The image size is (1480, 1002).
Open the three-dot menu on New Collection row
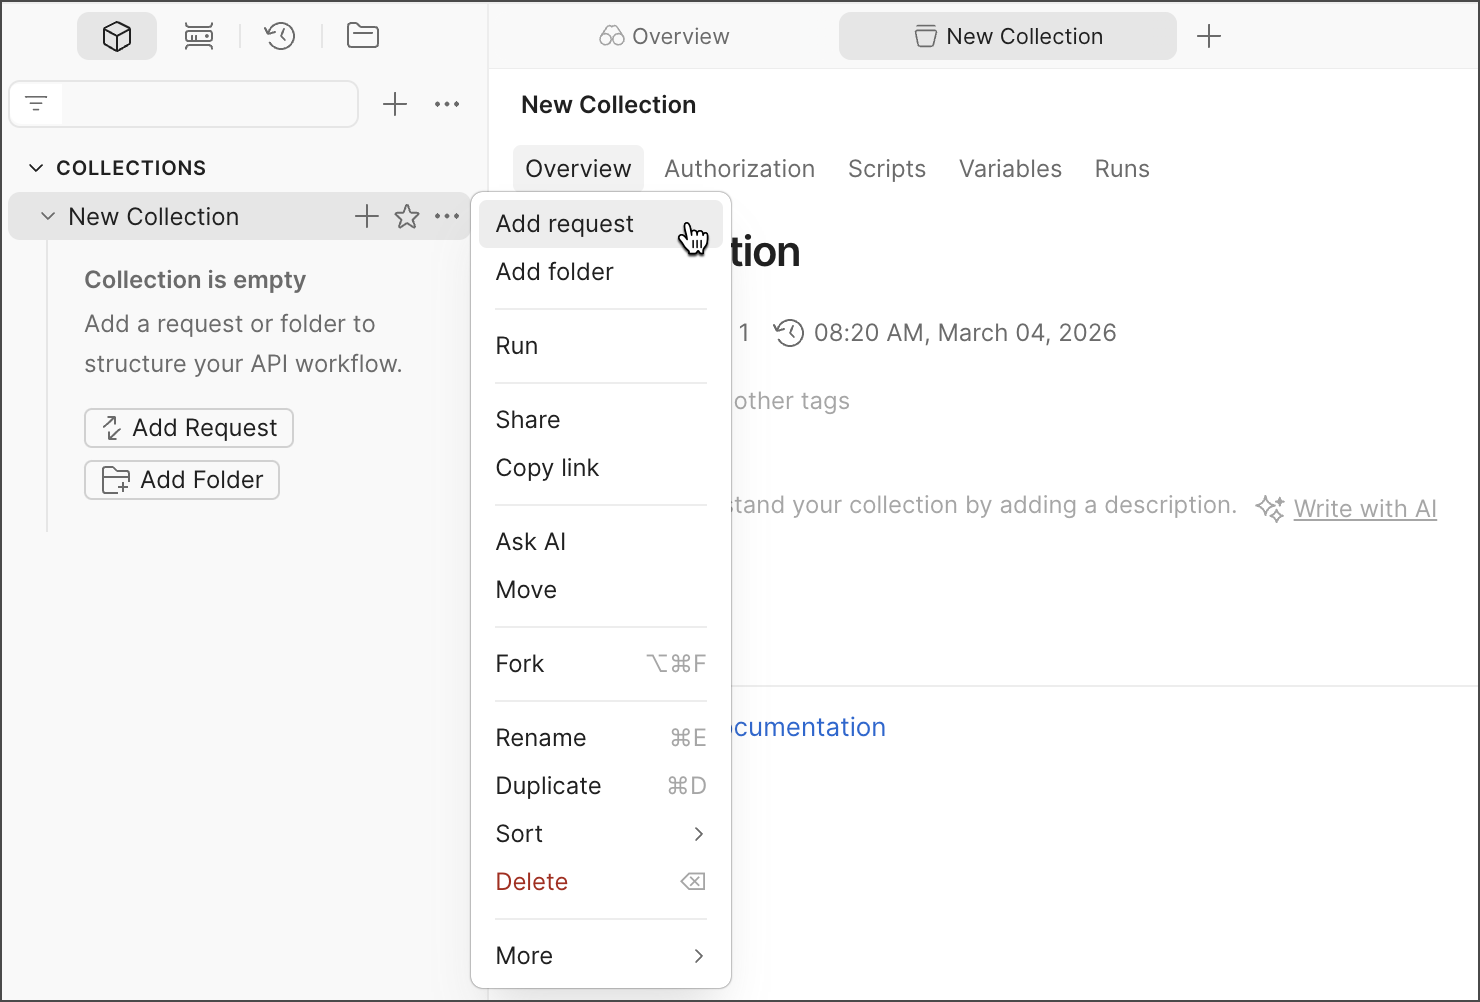pos(447,217)
